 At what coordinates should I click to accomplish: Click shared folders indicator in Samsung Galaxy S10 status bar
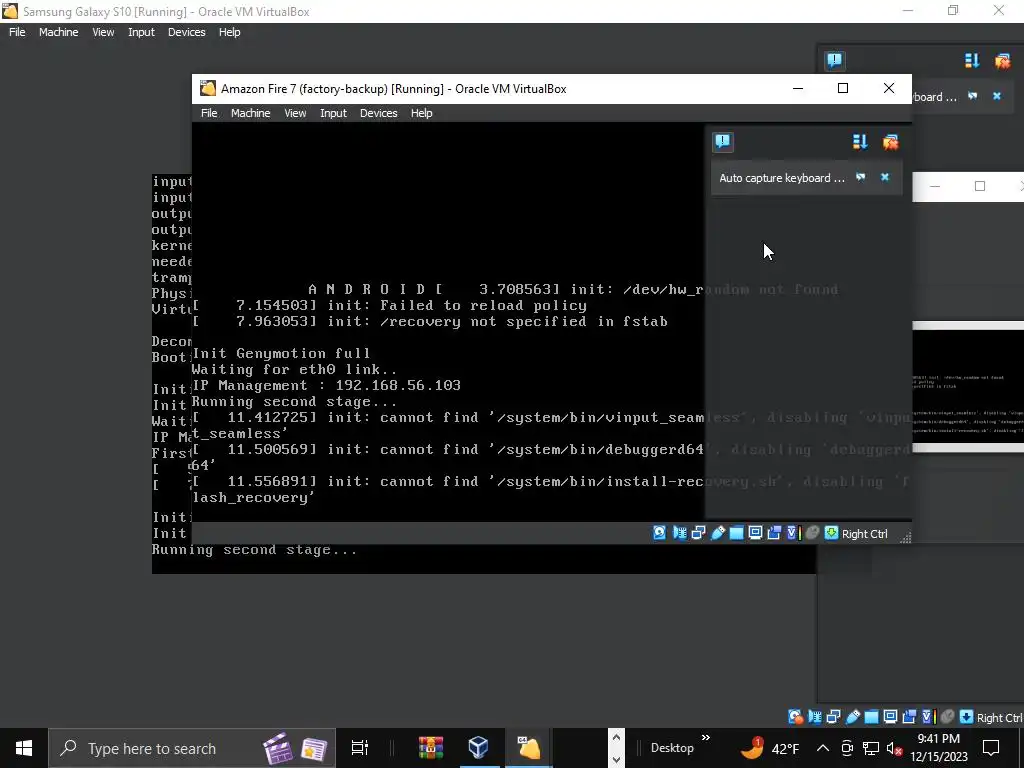coord(871,717)
